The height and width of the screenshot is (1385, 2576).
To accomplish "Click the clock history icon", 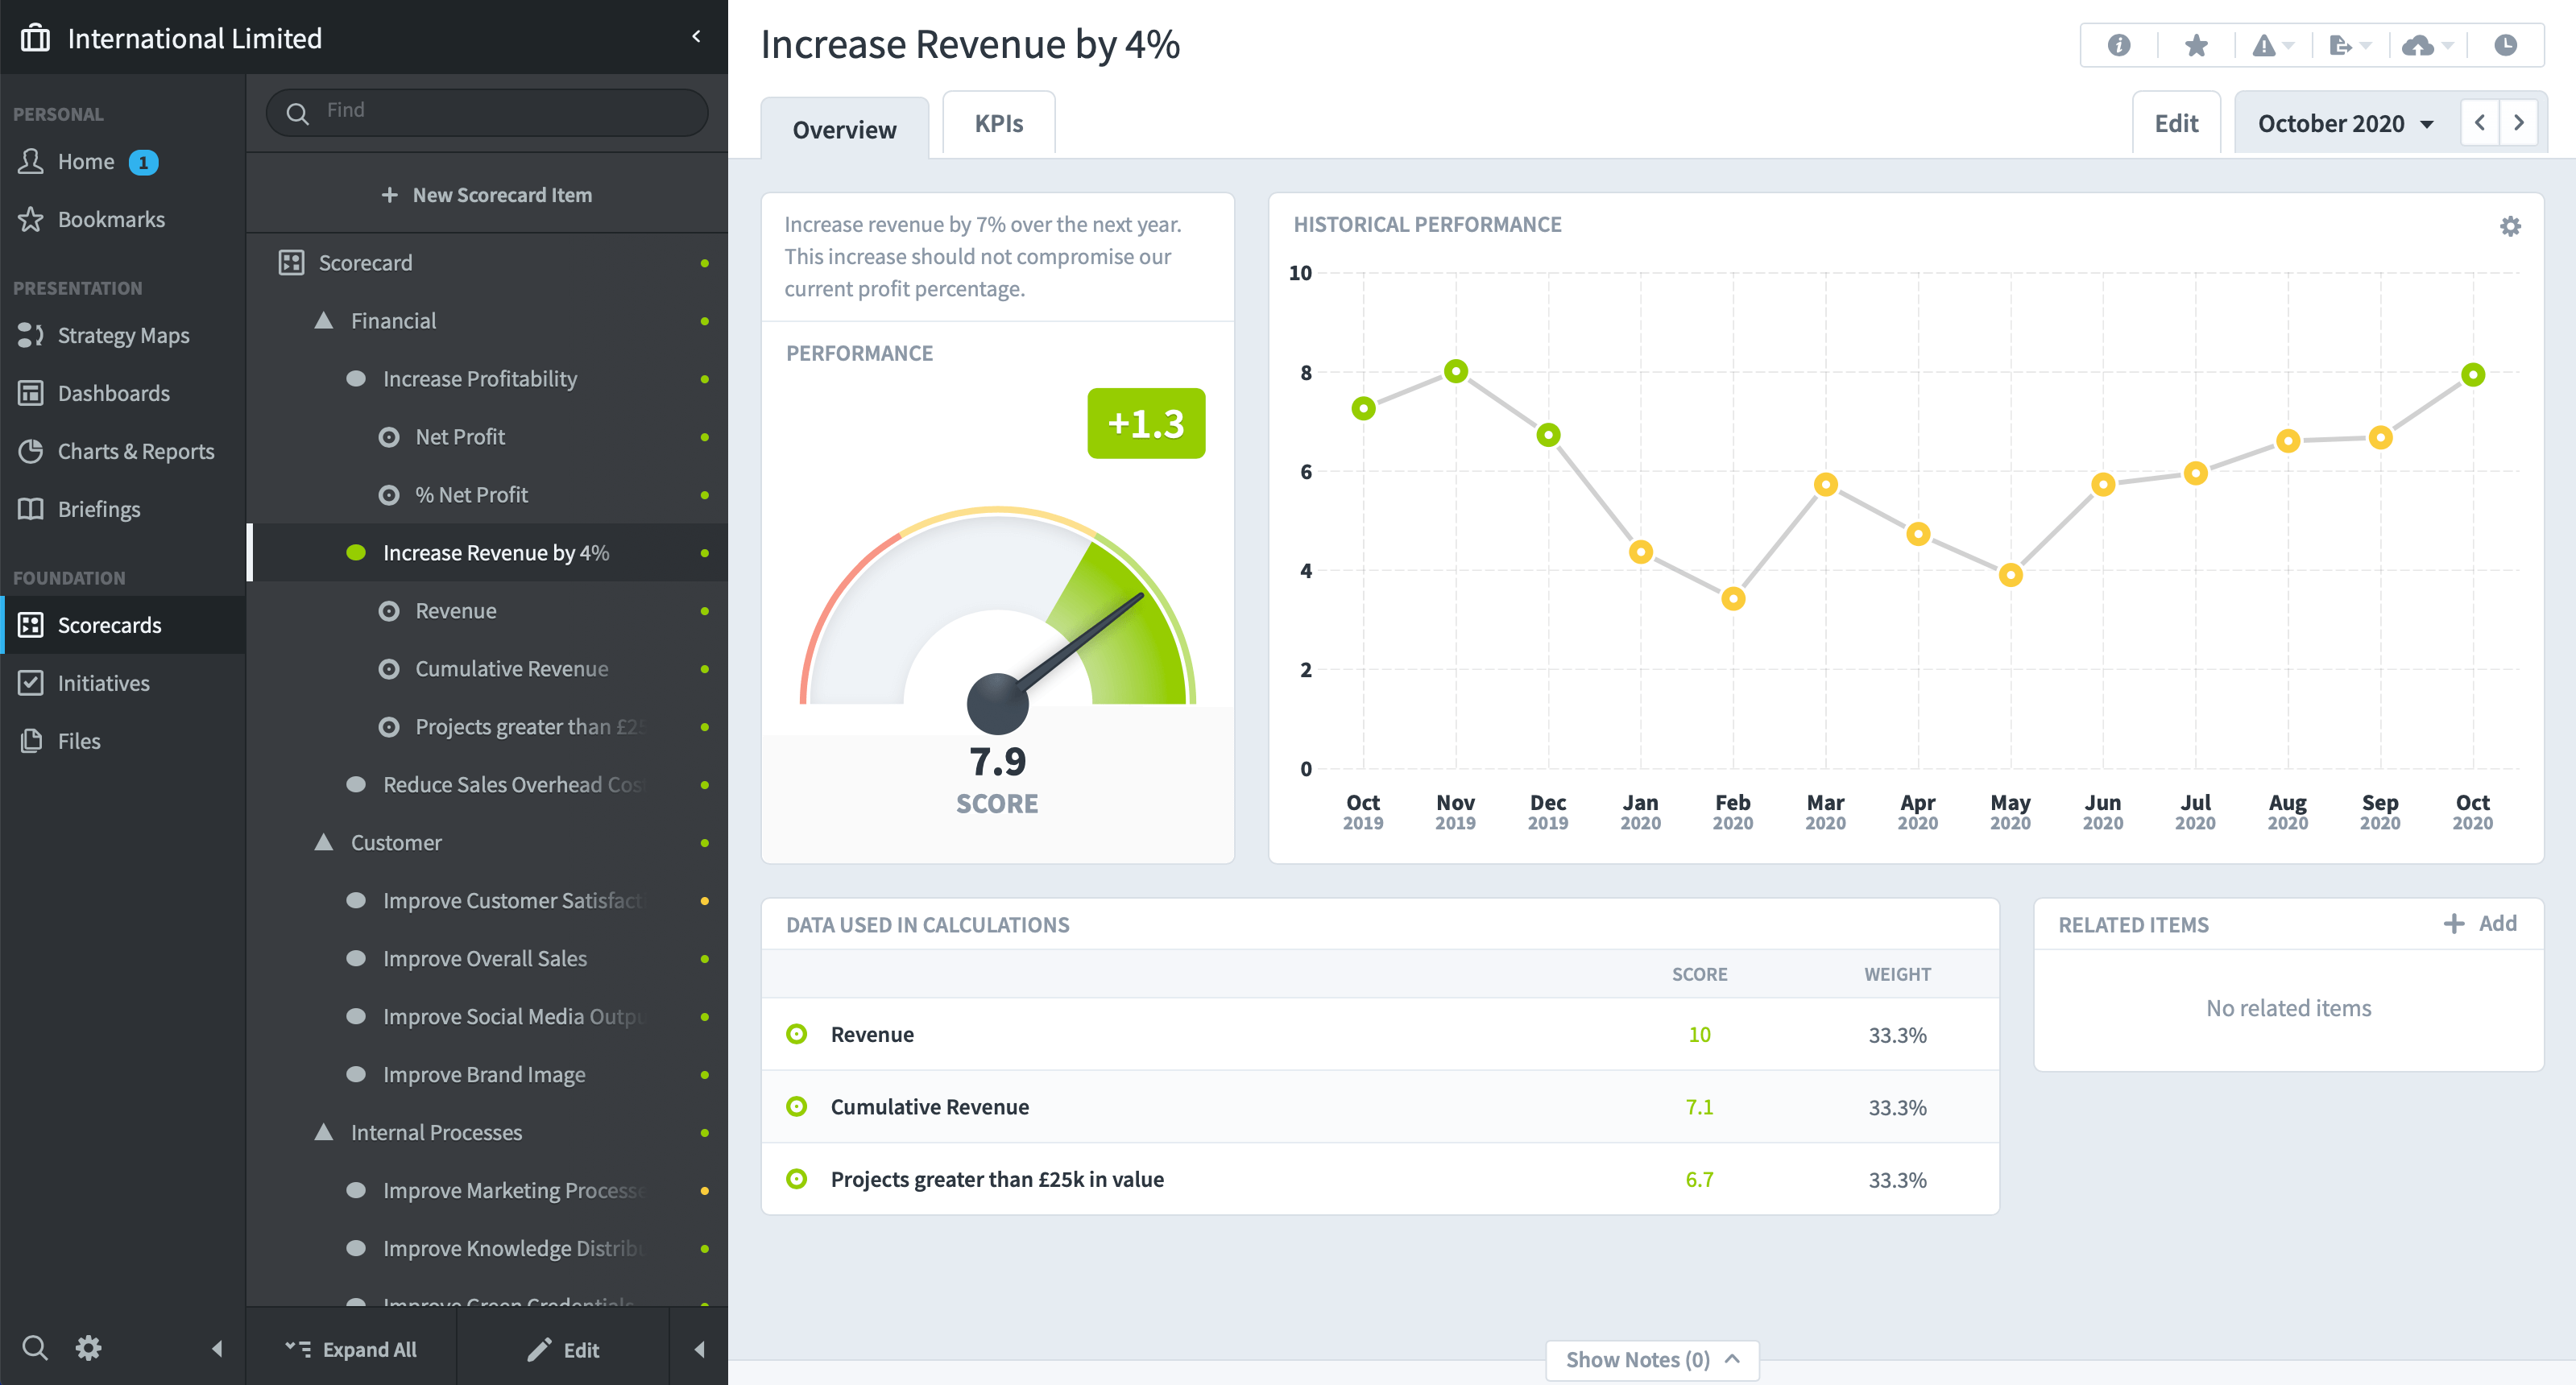I will [2505, 45].
